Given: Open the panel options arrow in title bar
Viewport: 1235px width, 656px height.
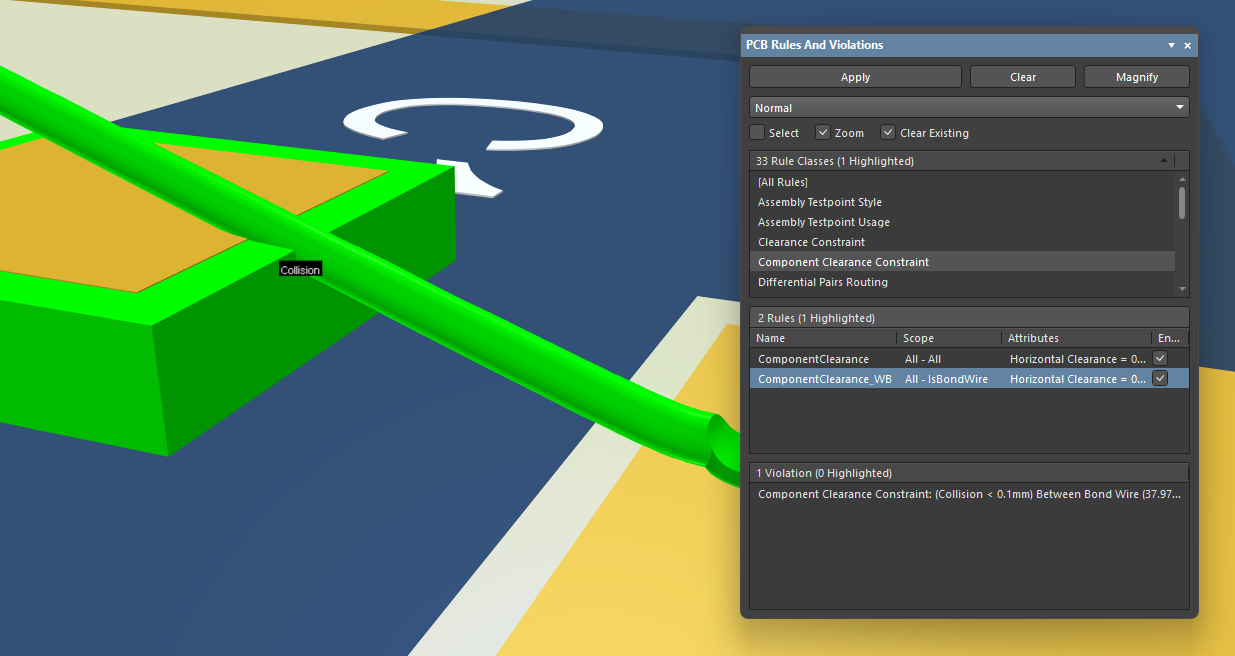Looking at the screenshot, I should tap(1170, 45).
